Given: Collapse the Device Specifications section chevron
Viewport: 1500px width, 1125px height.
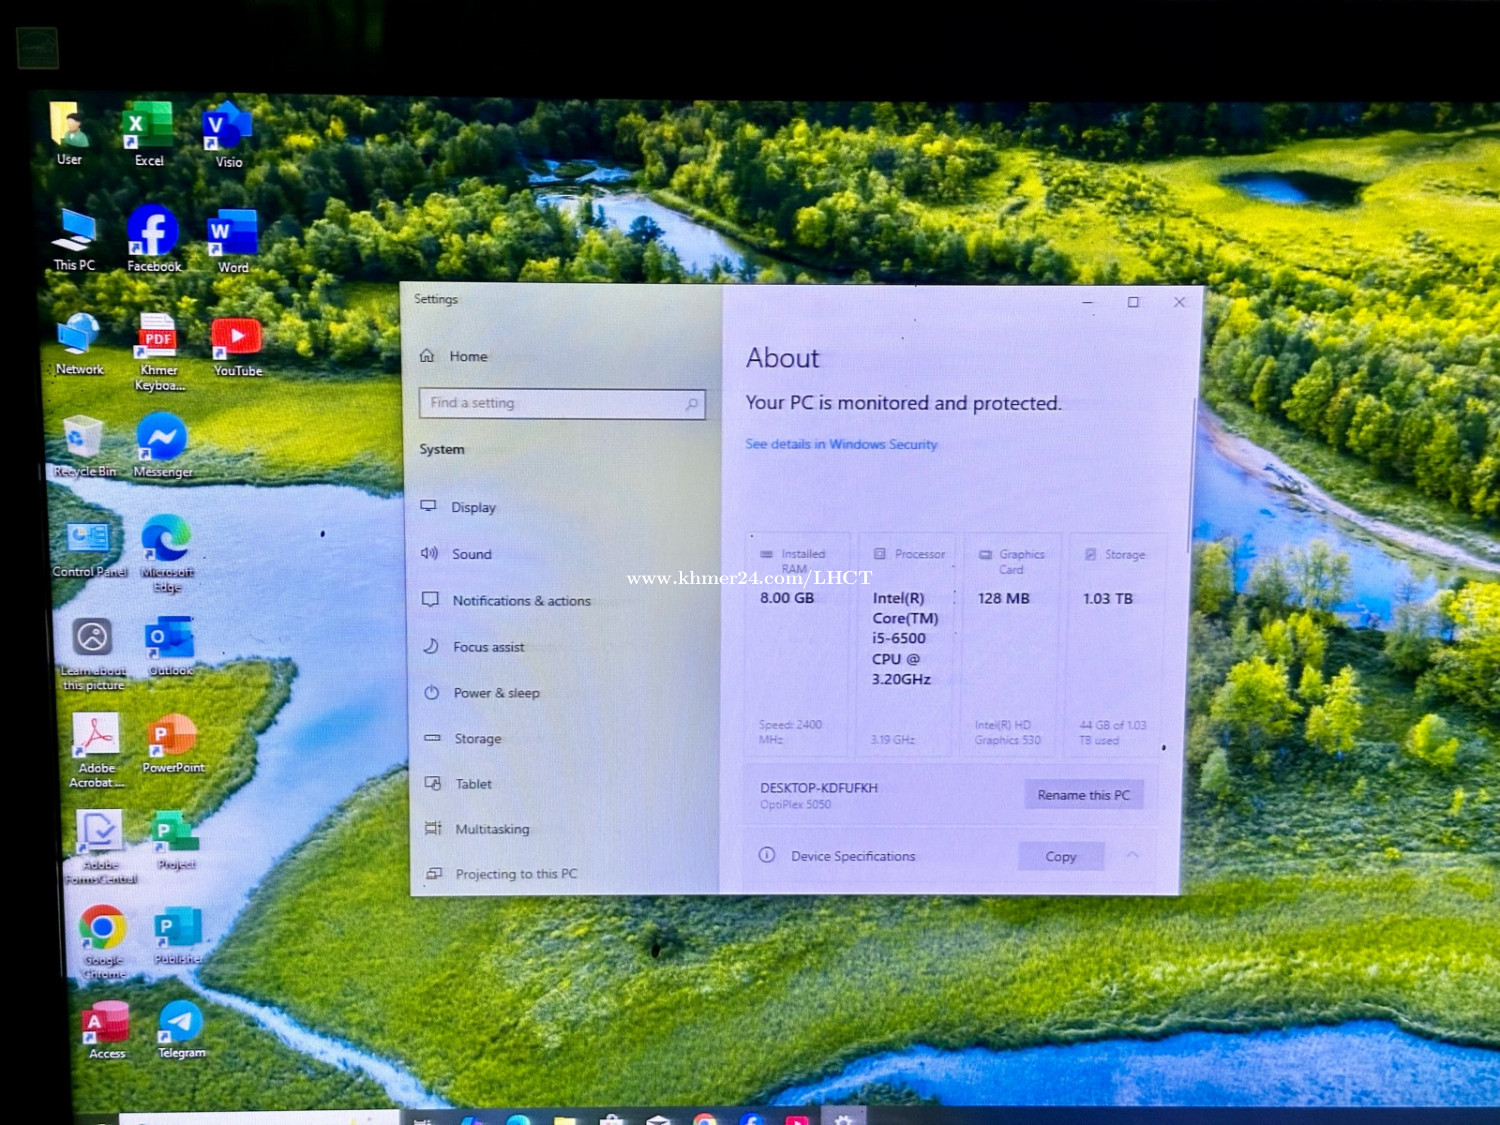Looking at the screenshot, I should (x=1133, y=856).
